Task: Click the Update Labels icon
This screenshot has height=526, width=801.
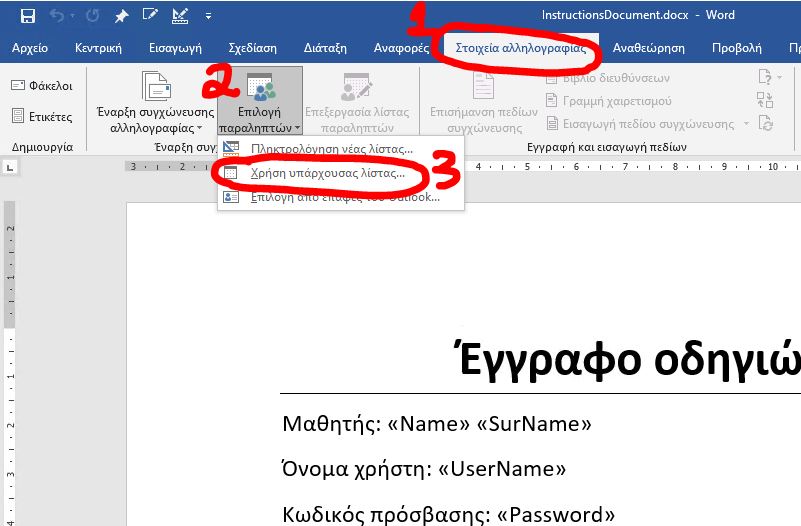Action: (x=765, y=123)
